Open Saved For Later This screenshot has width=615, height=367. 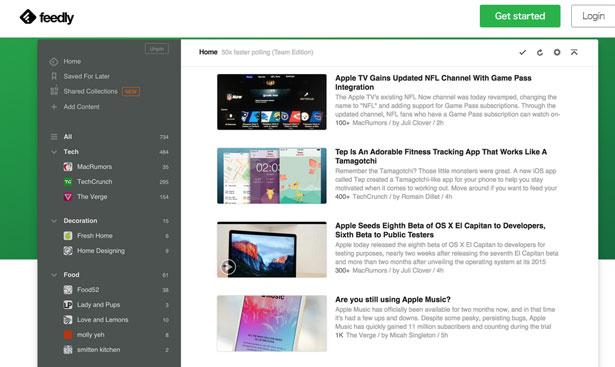coord(87,76)
